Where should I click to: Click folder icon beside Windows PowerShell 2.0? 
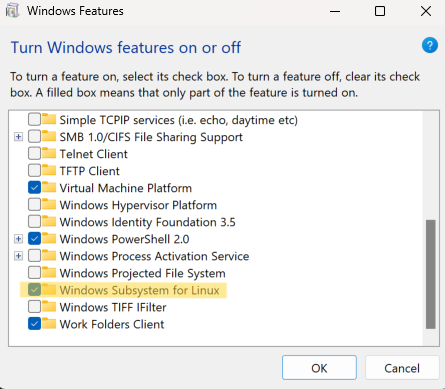(49, 238)
